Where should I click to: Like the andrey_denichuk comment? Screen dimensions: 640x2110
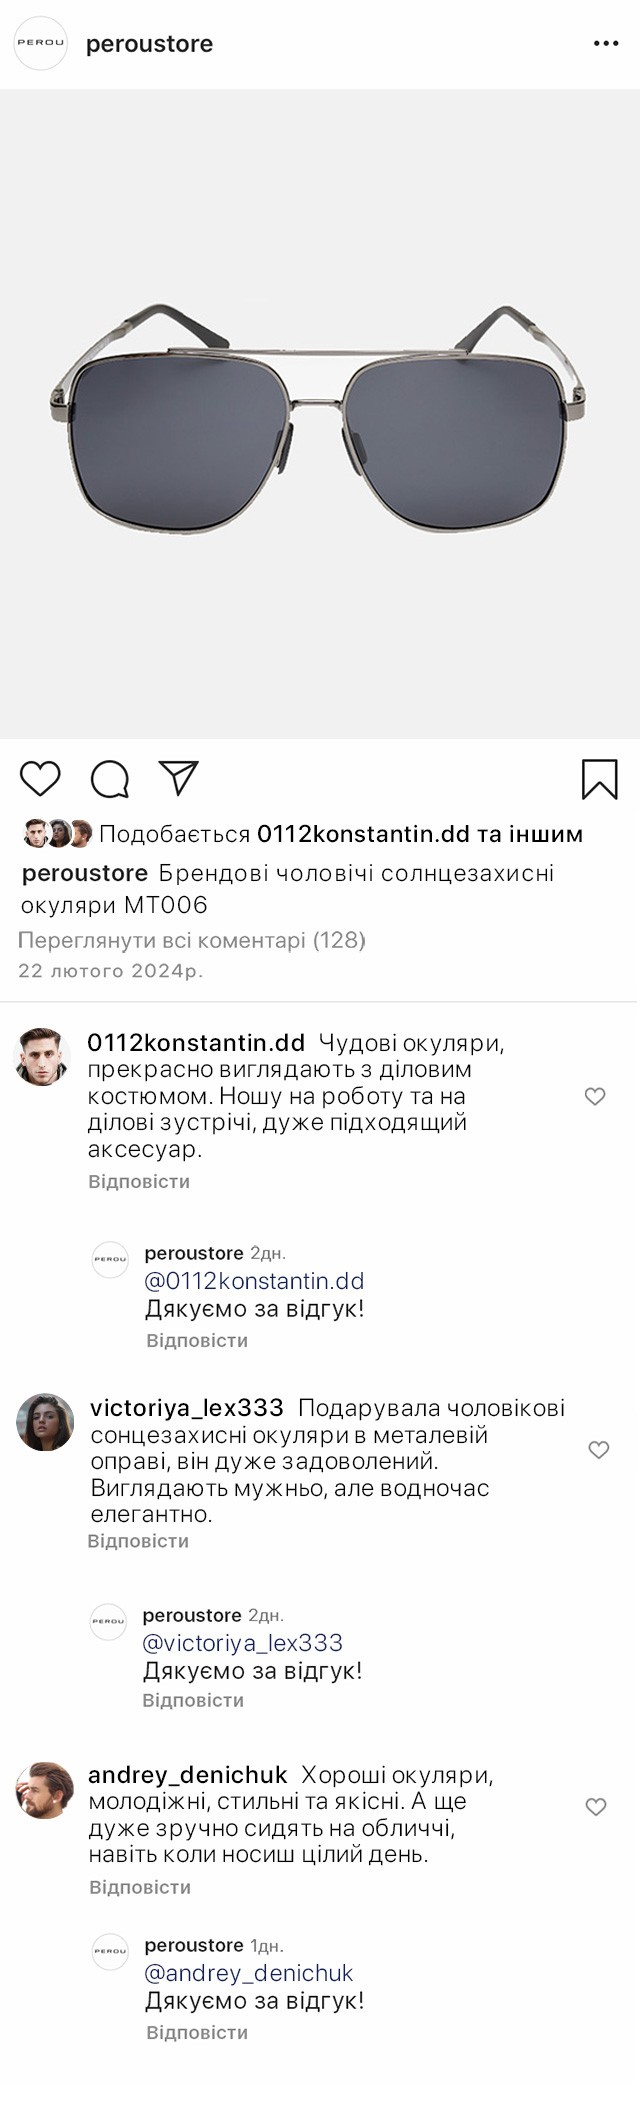point(596,1807)
